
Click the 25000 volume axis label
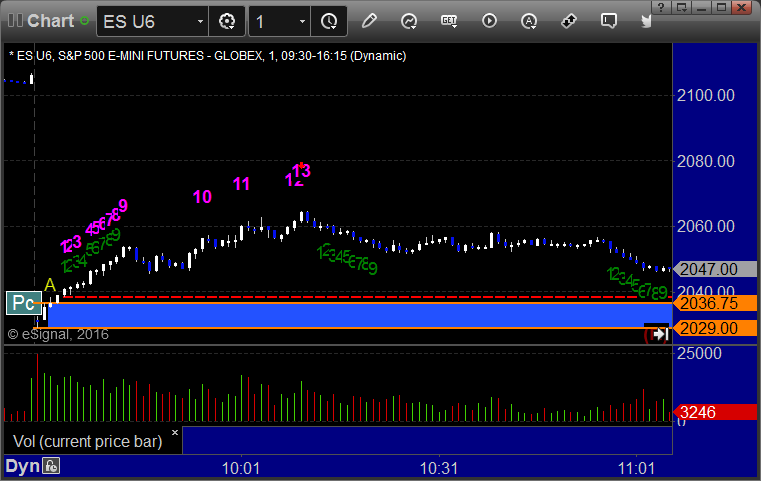coord(699,353)
